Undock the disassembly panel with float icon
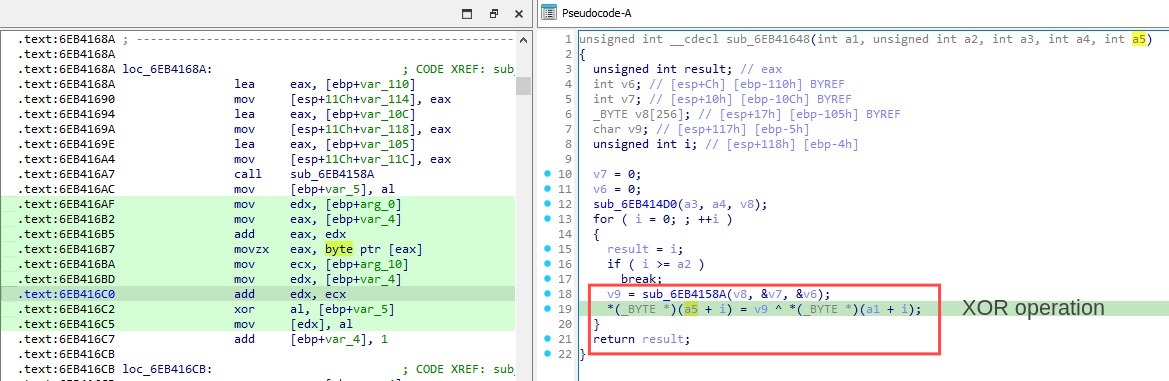The height and width of the screenshot is (381, 1169). (494, 13)
